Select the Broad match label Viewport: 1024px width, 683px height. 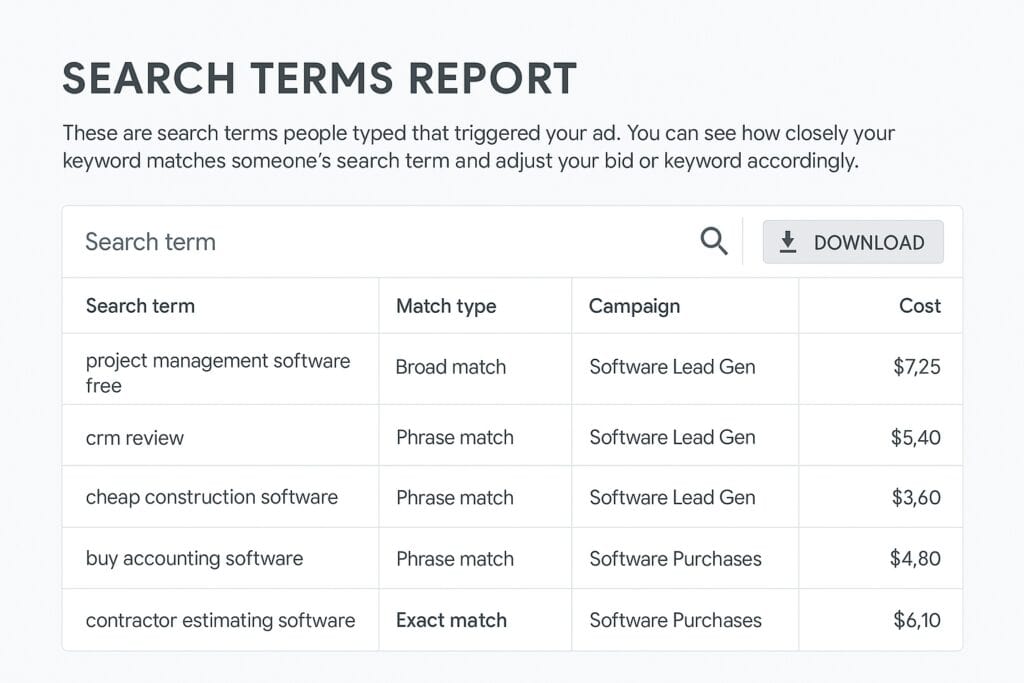[451, 368]
